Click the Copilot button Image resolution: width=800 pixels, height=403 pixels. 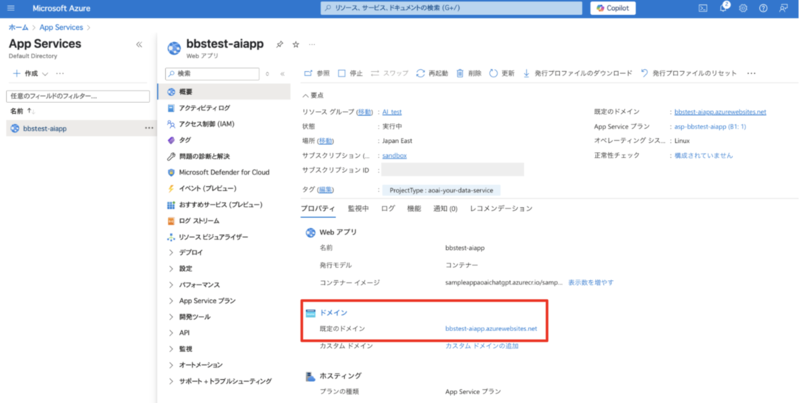613,8
